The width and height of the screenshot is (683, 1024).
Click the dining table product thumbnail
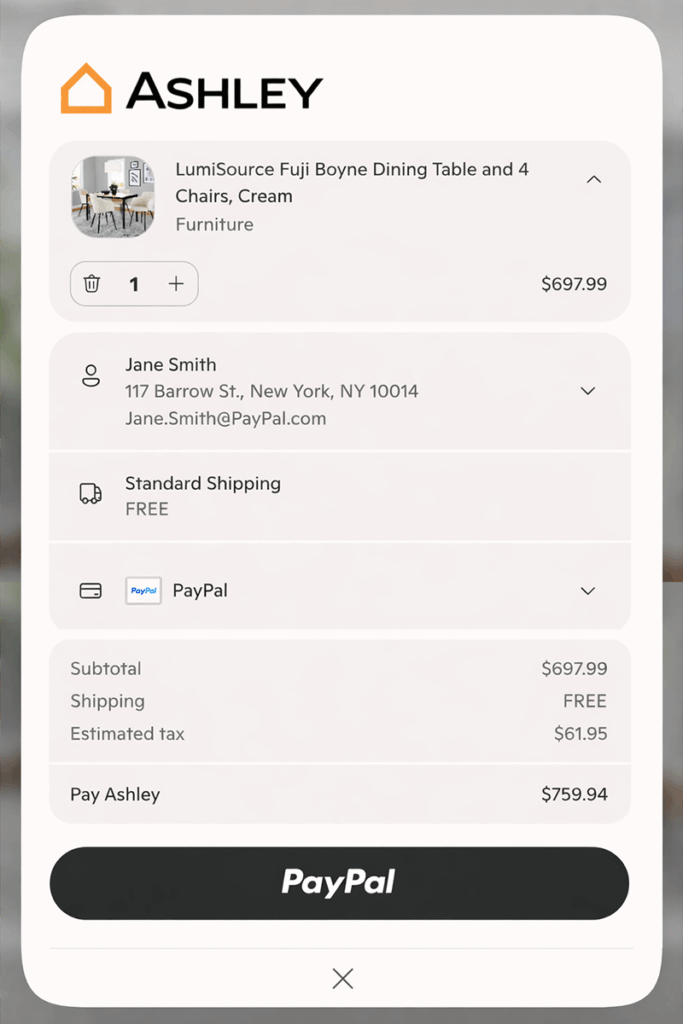[x=112, y=197]
